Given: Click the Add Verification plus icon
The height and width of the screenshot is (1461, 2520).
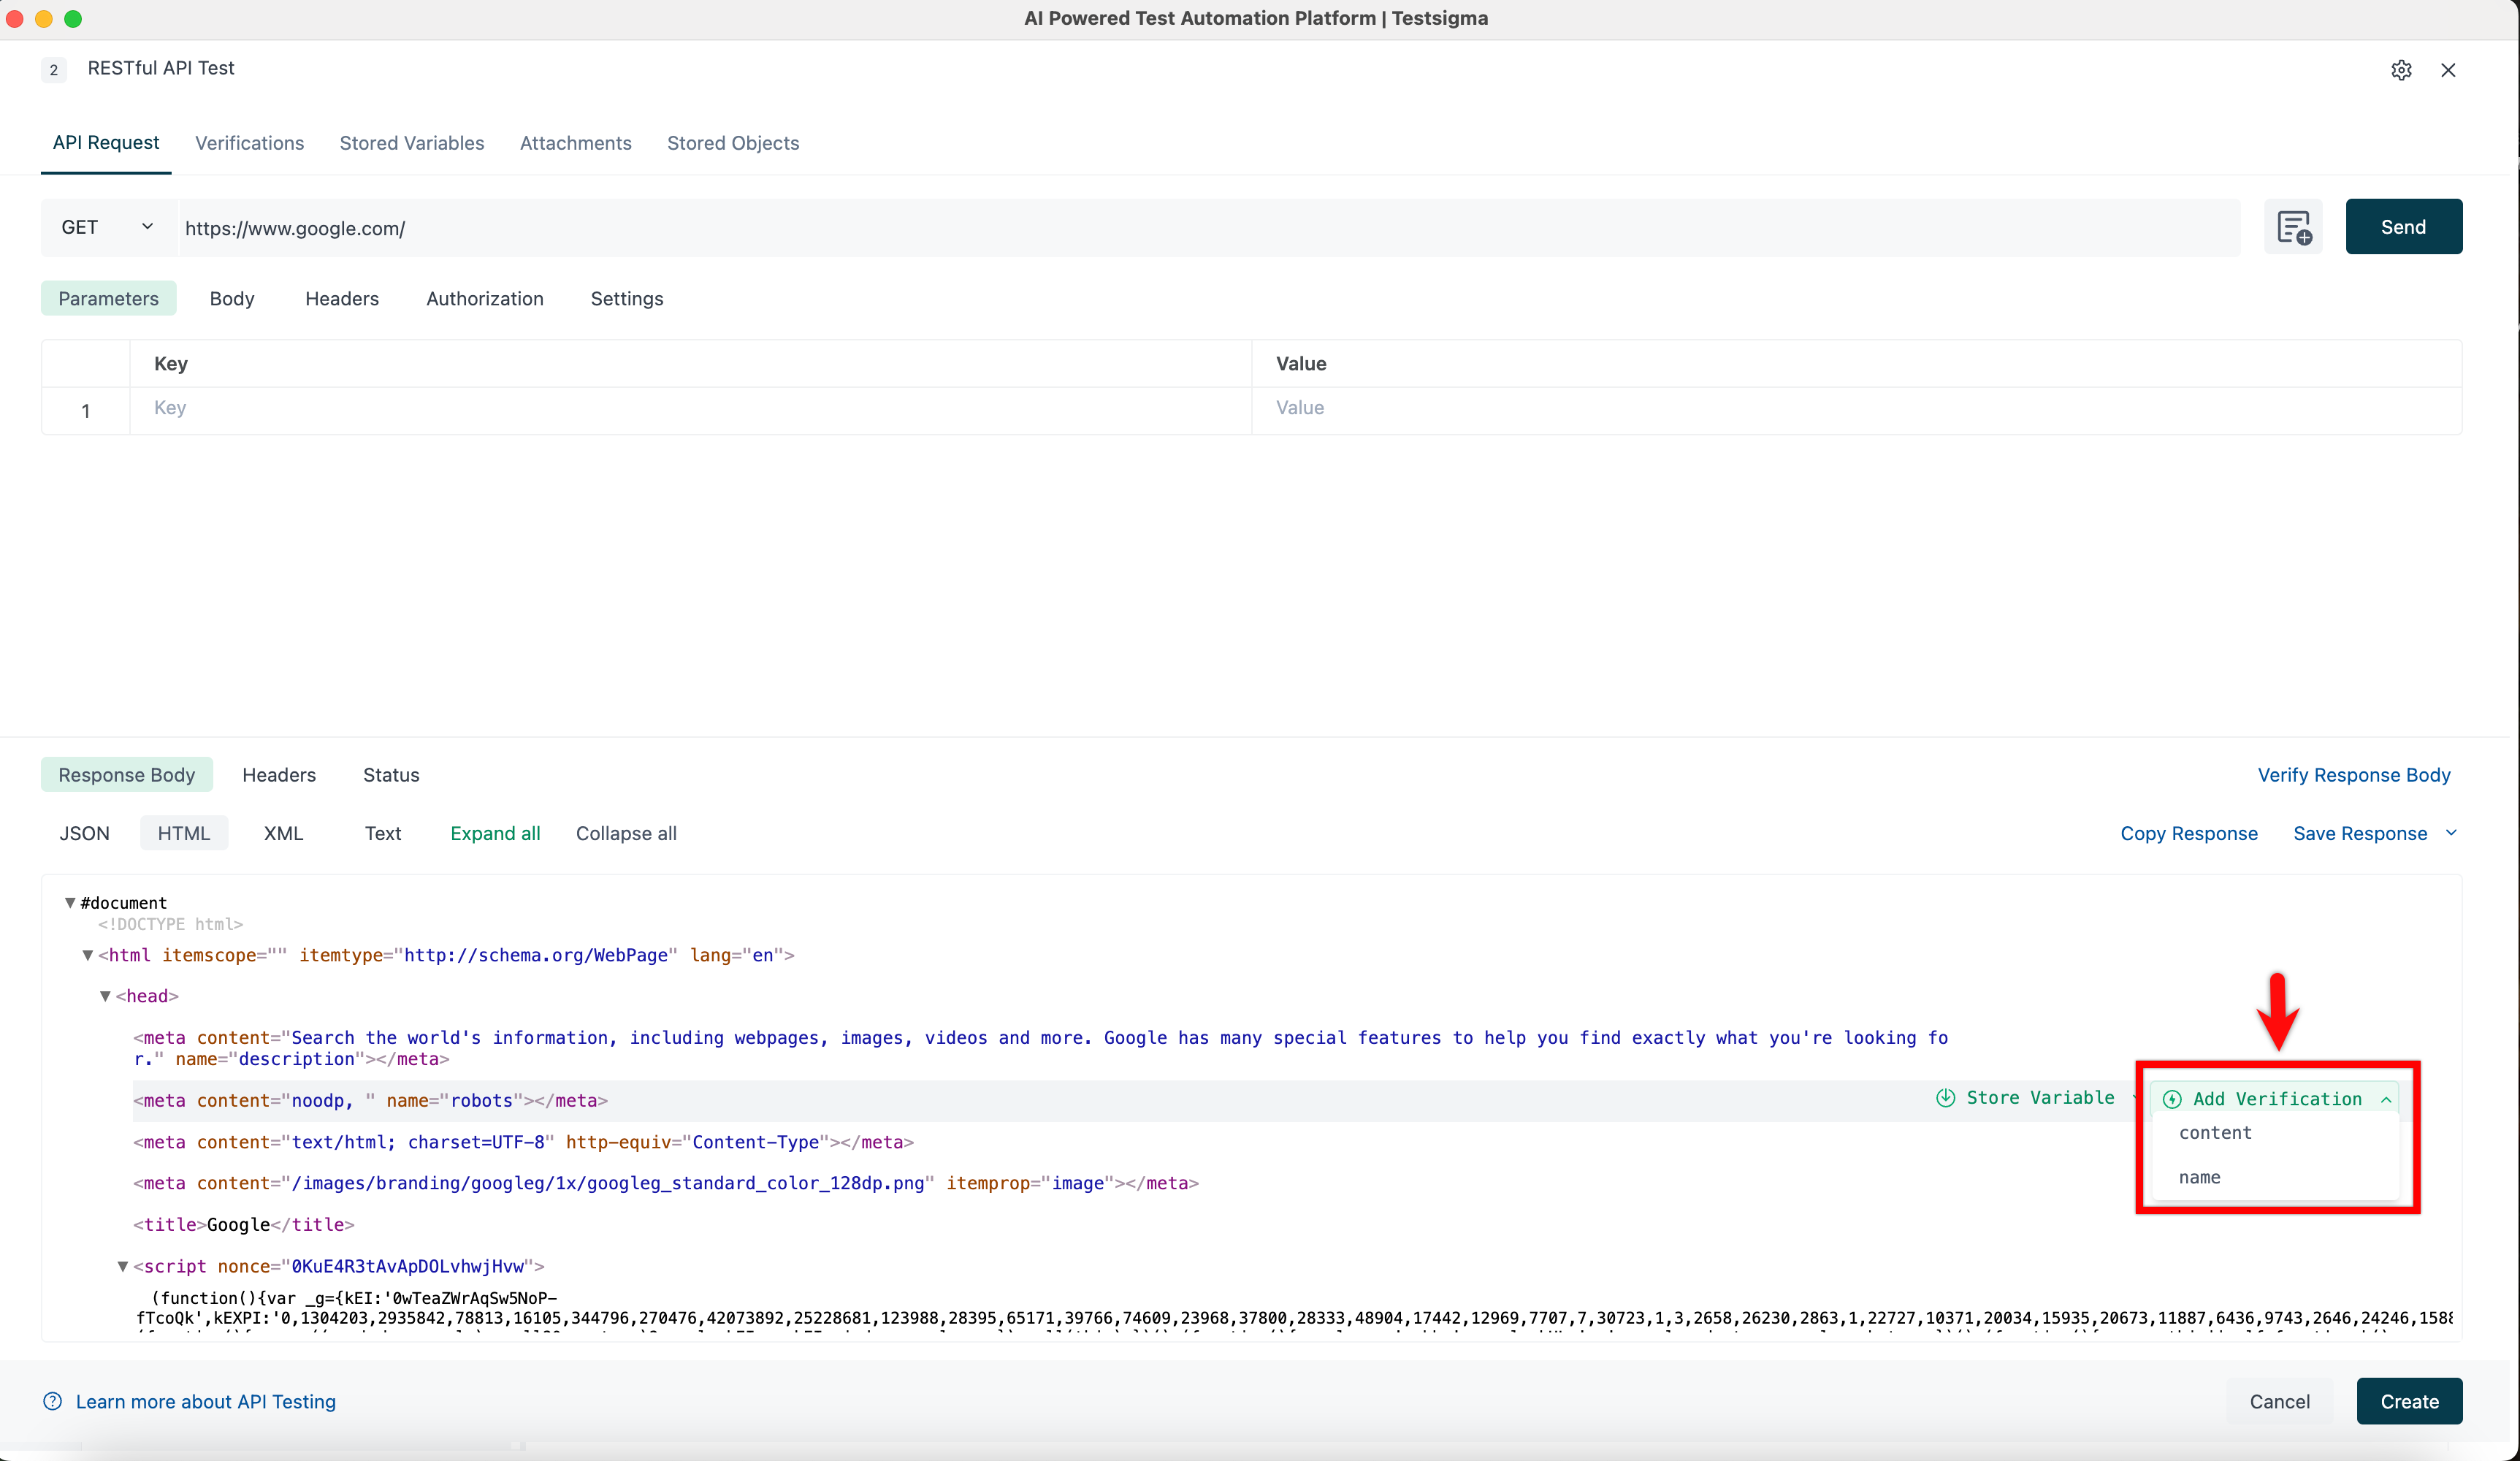Looking at the screenshot, I should coord(2172,1099).
